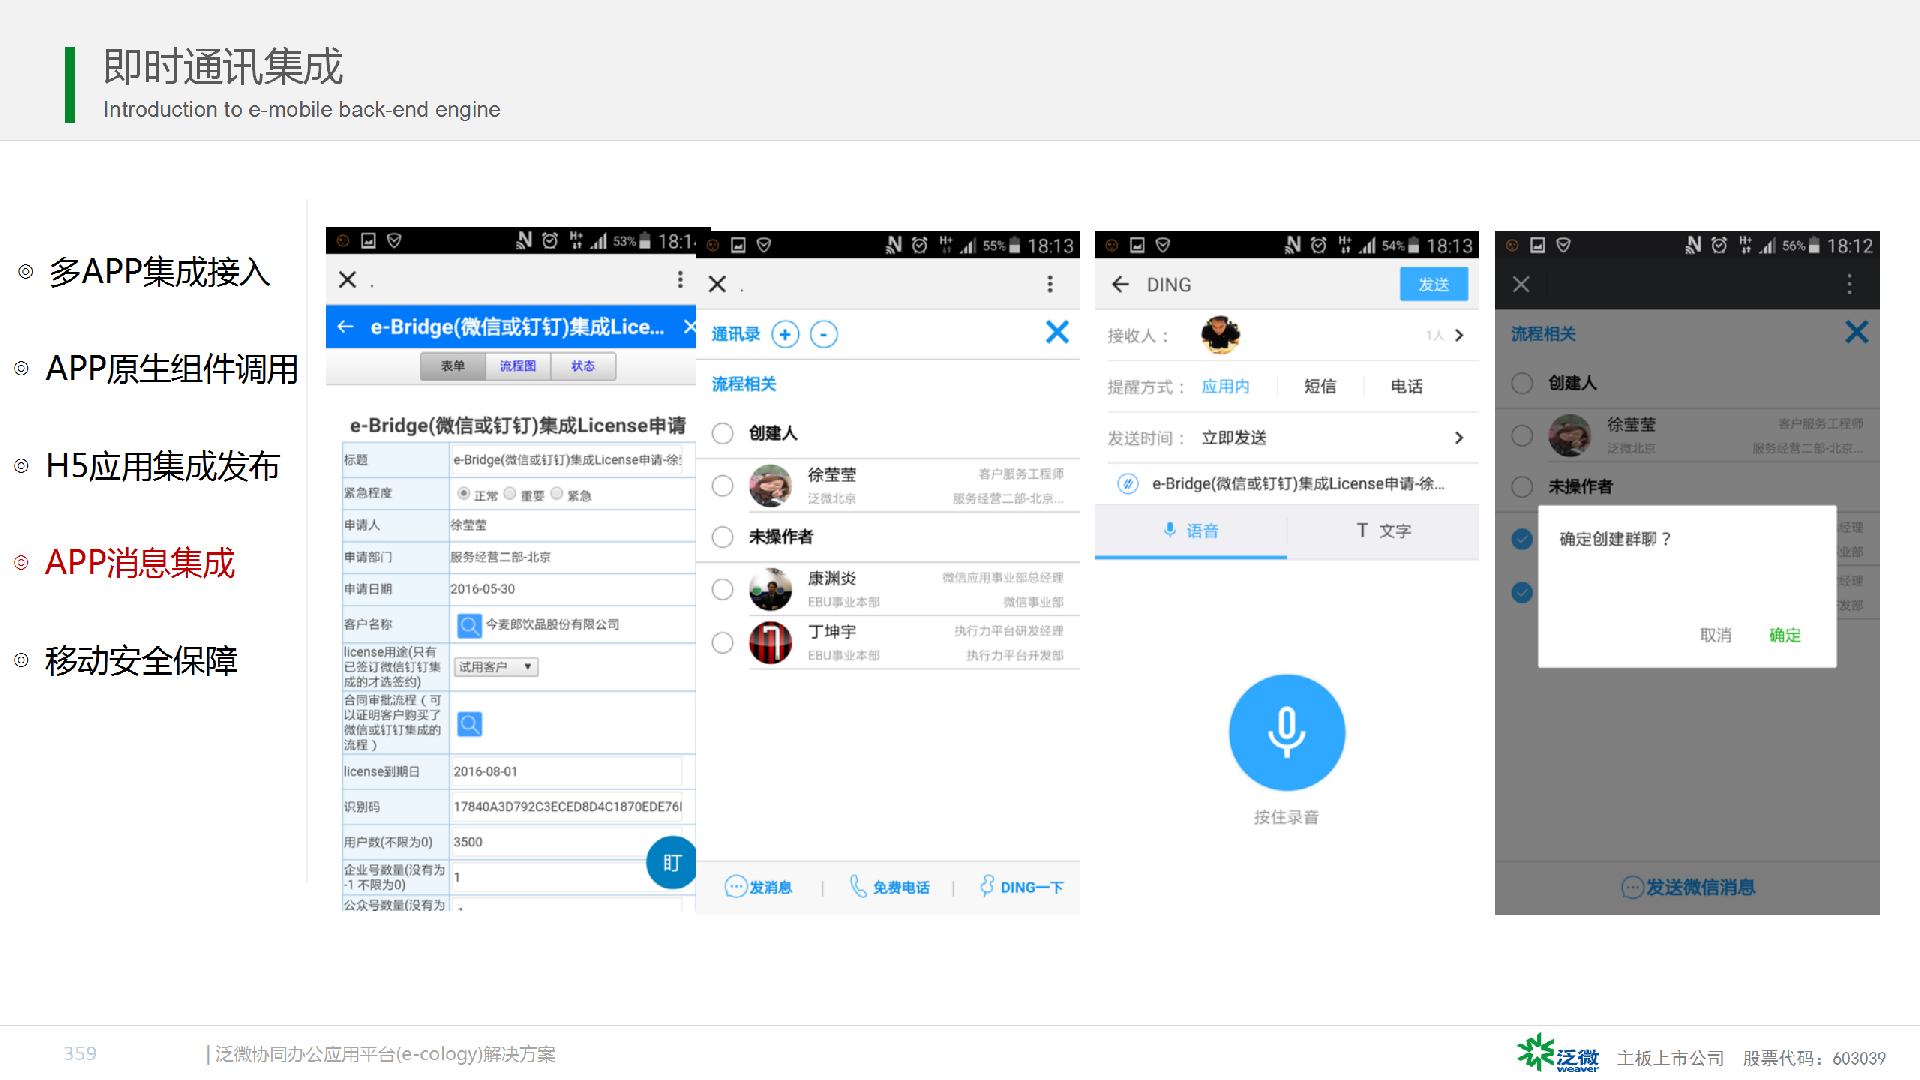Open the 试用客户 dropdown

(x=497, y=667)
